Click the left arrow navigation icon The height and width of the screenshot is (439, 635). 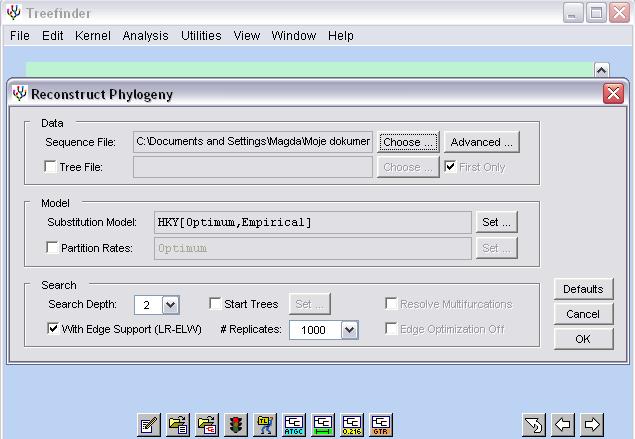coord(563,425)
